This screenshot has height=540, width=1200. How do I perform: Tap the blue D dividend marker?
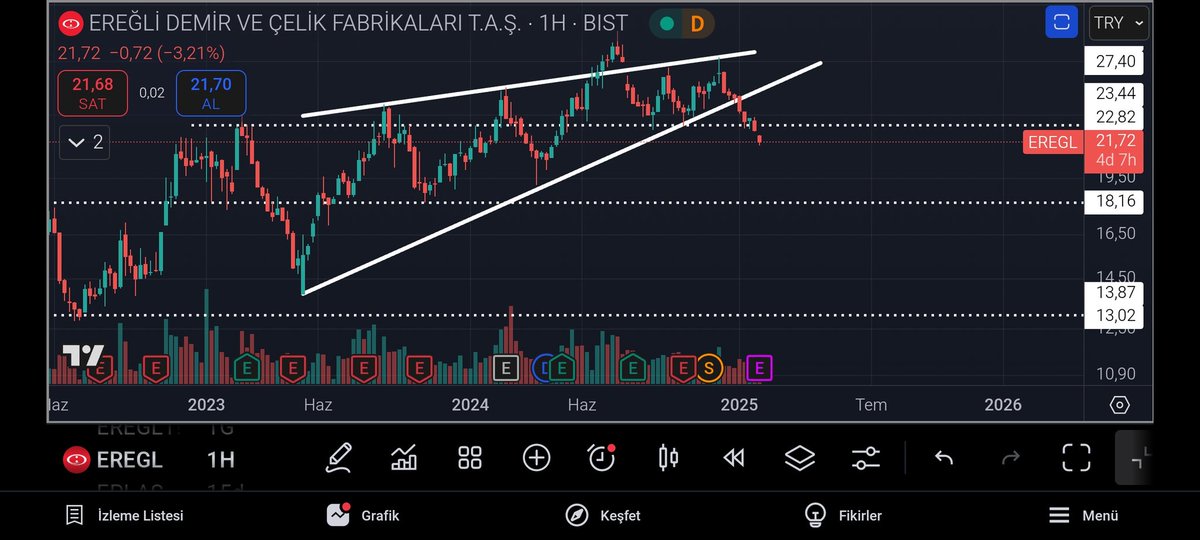(541, 368)
